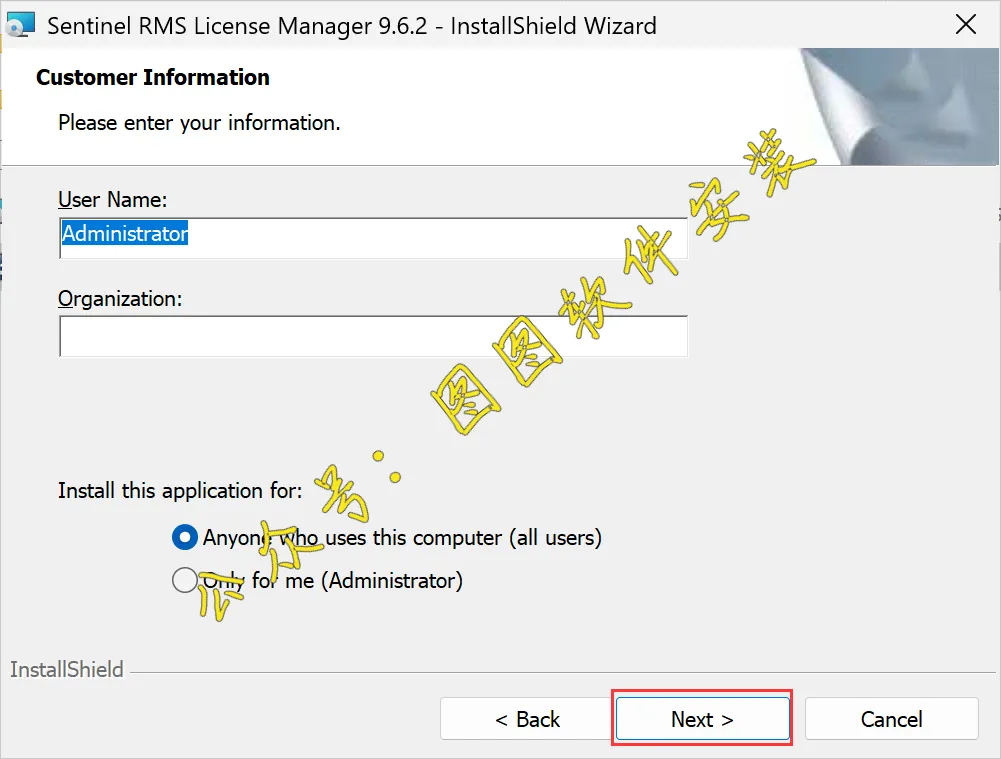Screen dimensions: 1001x759
Task: Click the window title text
Action: click(352, 26)
